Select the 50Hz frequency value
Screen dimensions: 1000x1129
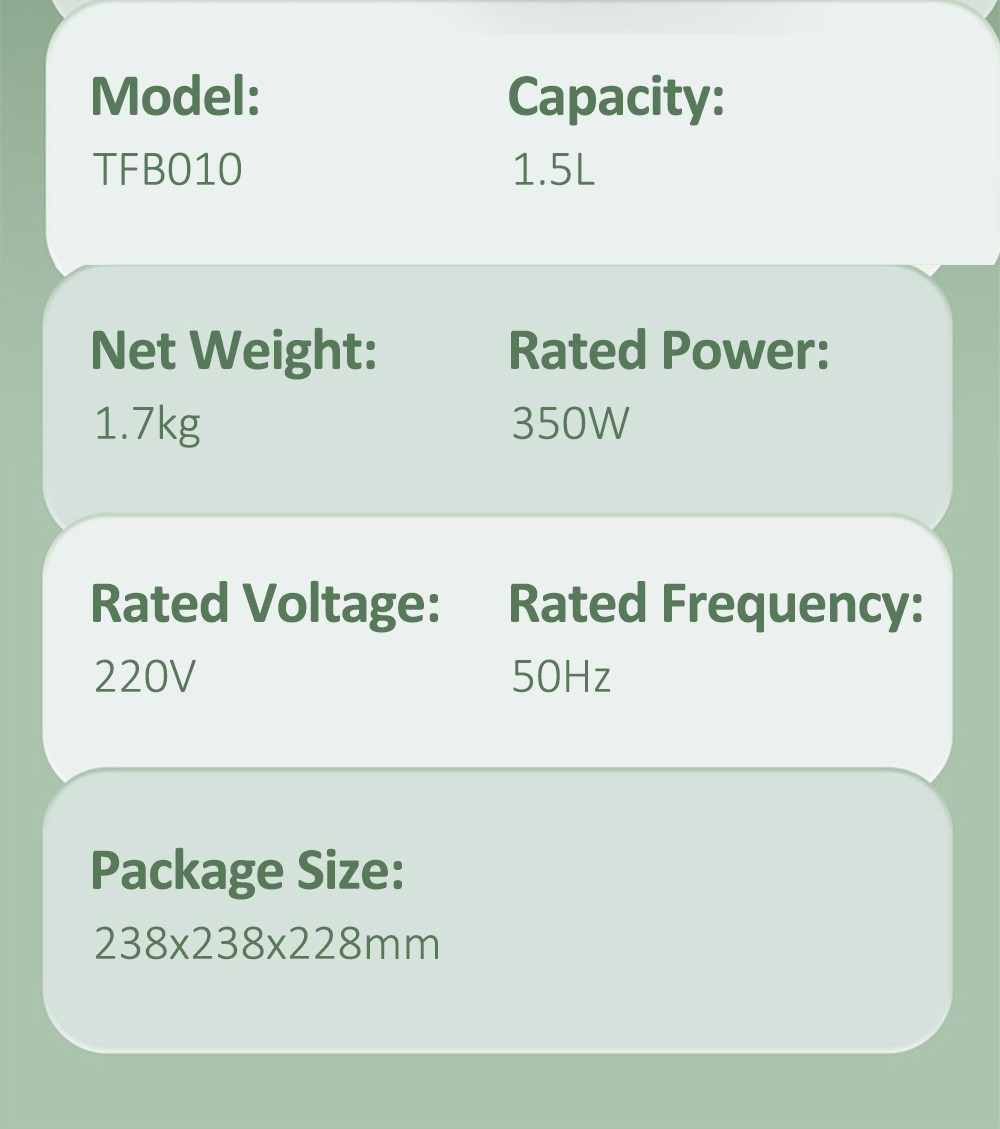(x=561, y=677)
